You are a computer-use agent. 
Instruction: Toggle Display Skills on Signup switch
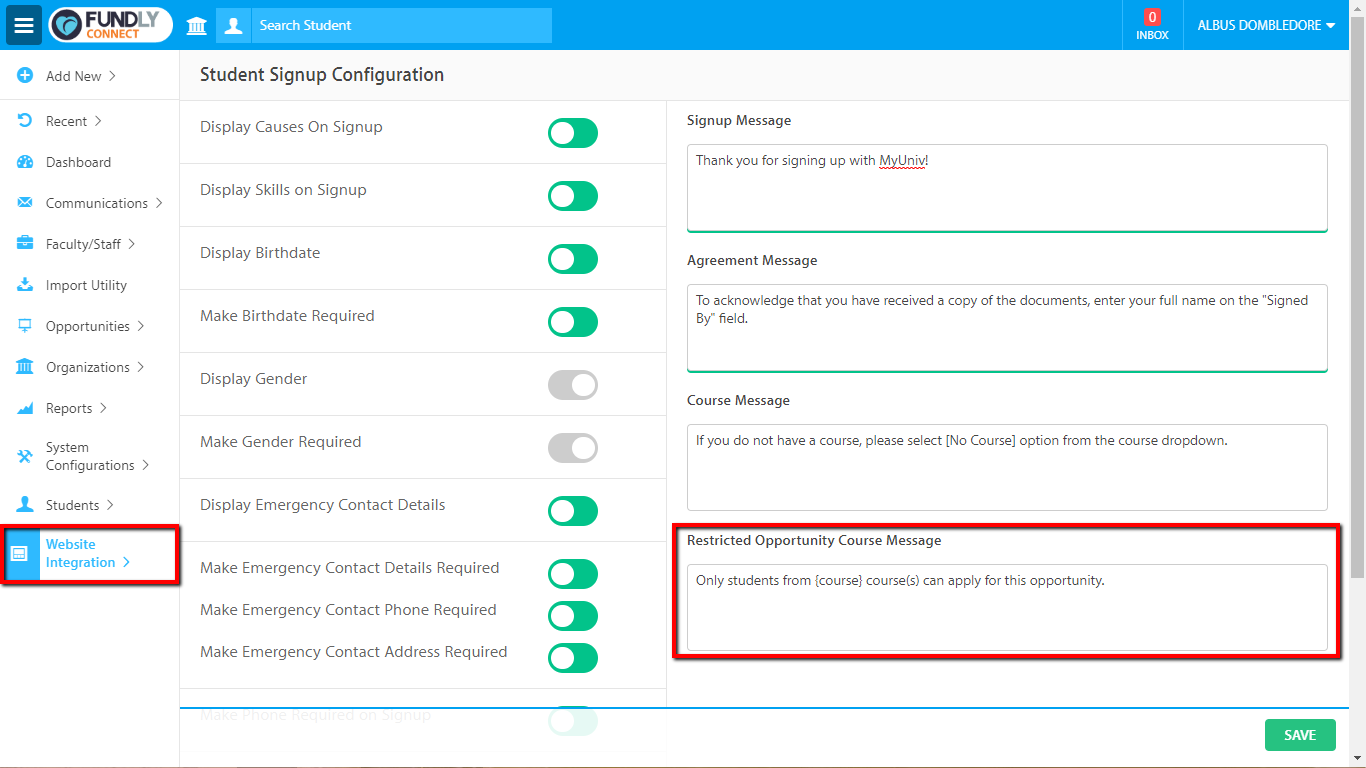(573, 196)
